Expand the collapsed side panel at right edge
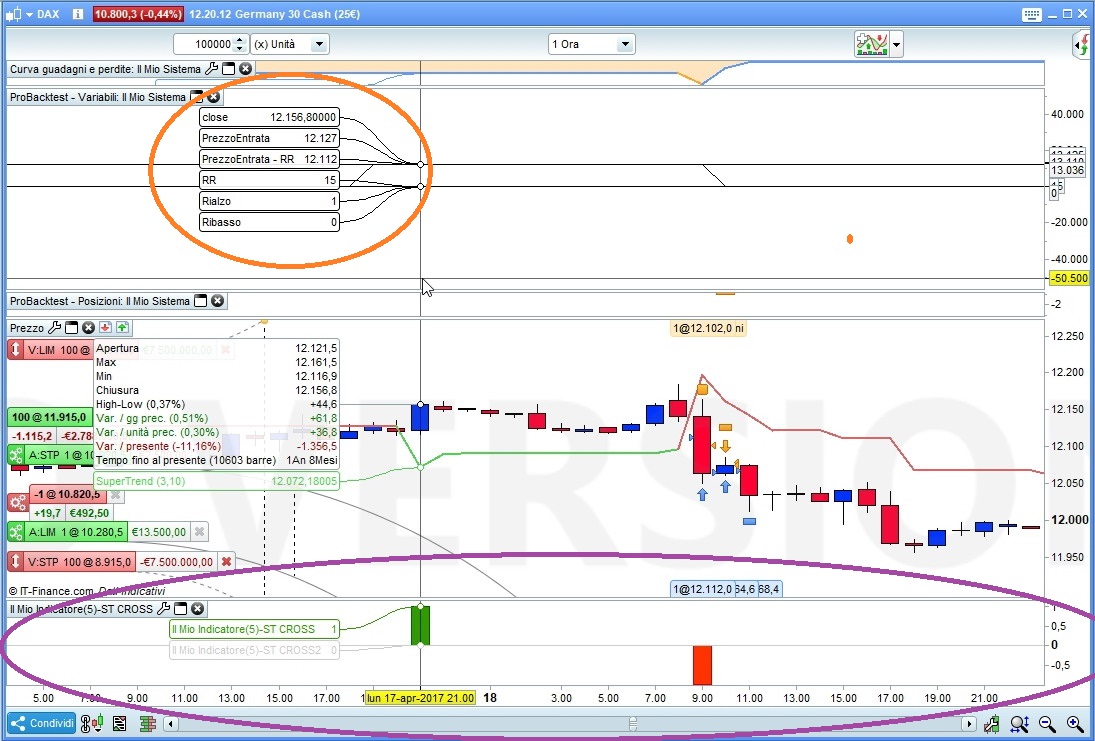This screenshot has height=741, width=1095. [1083, 45]
